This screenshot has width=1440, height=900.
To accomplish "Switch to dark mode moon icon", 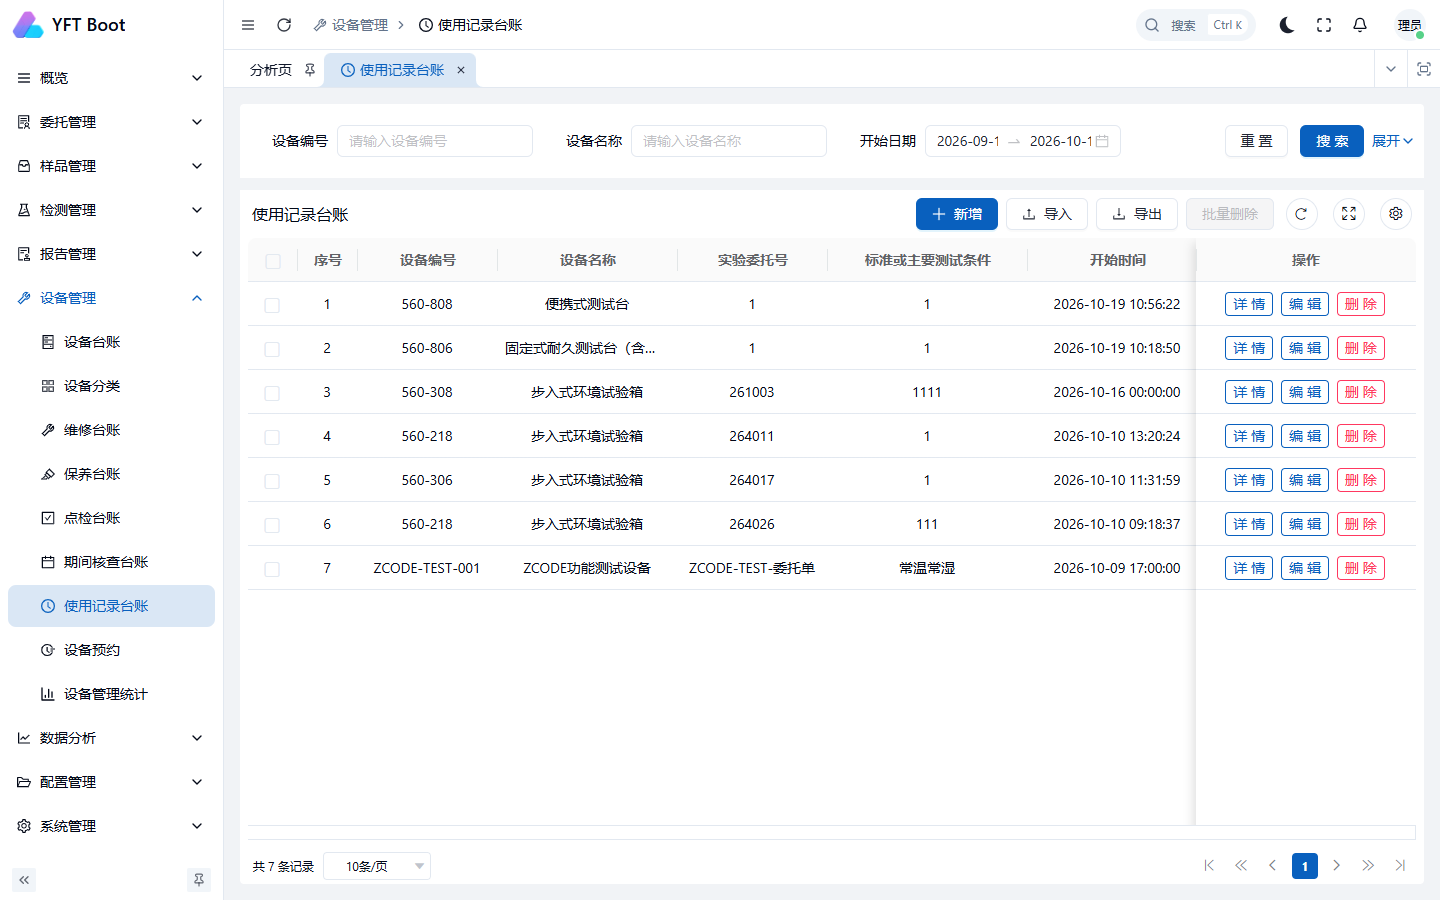I will (1287, 25).
